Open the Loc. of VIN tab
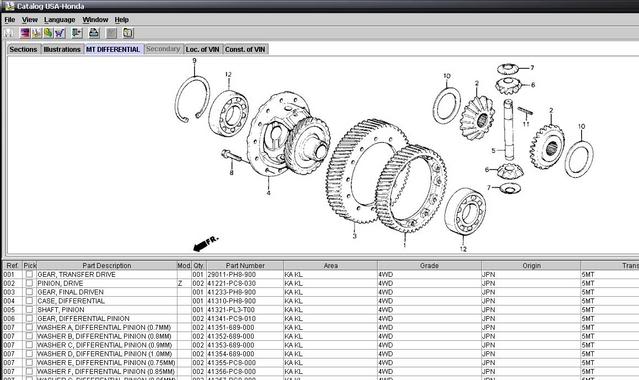The height and width of the screenshot is (380, 639). (x=202, y=49)
